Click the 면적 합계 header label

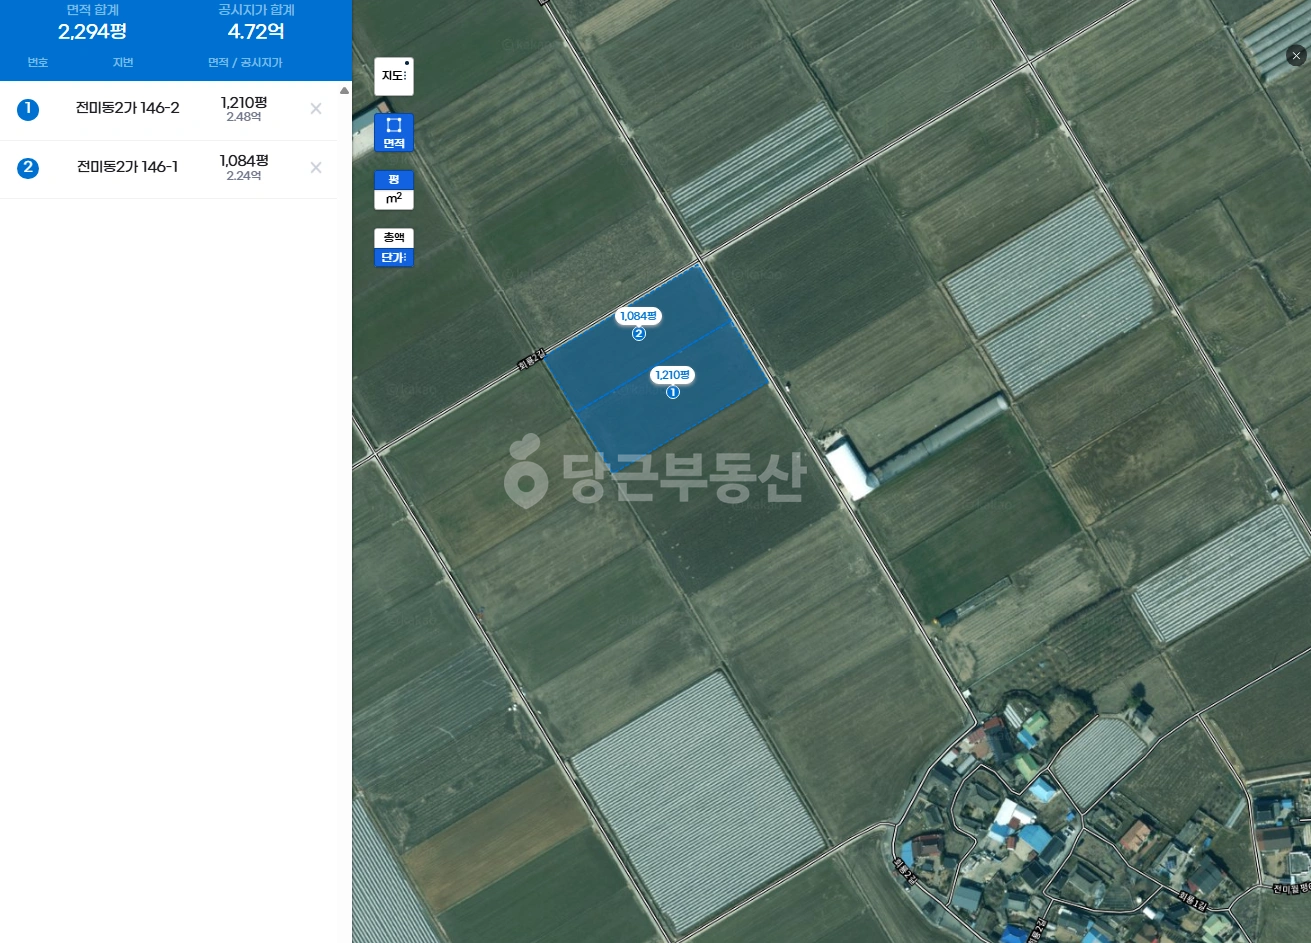tap(93, 9)
